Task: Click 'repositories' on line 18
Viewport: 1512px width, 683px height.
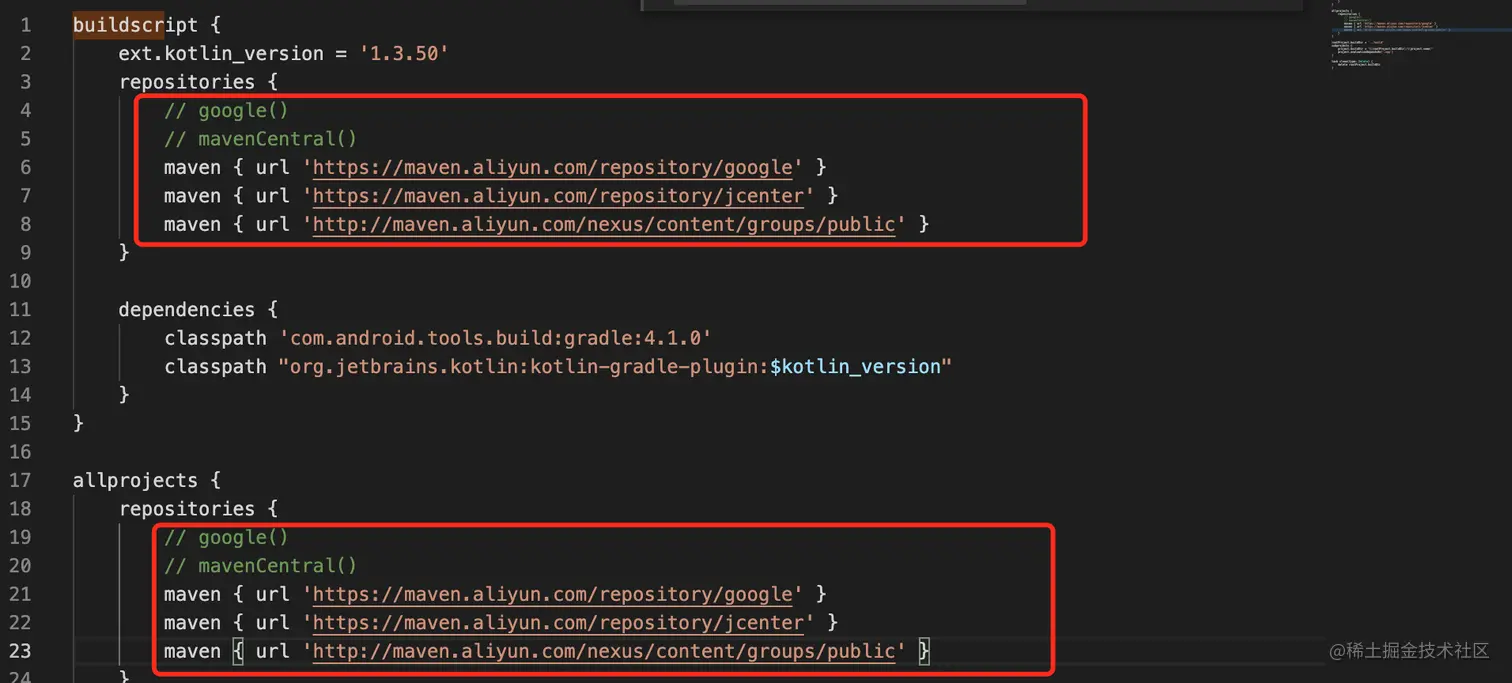Action: [x=187, y=508]
